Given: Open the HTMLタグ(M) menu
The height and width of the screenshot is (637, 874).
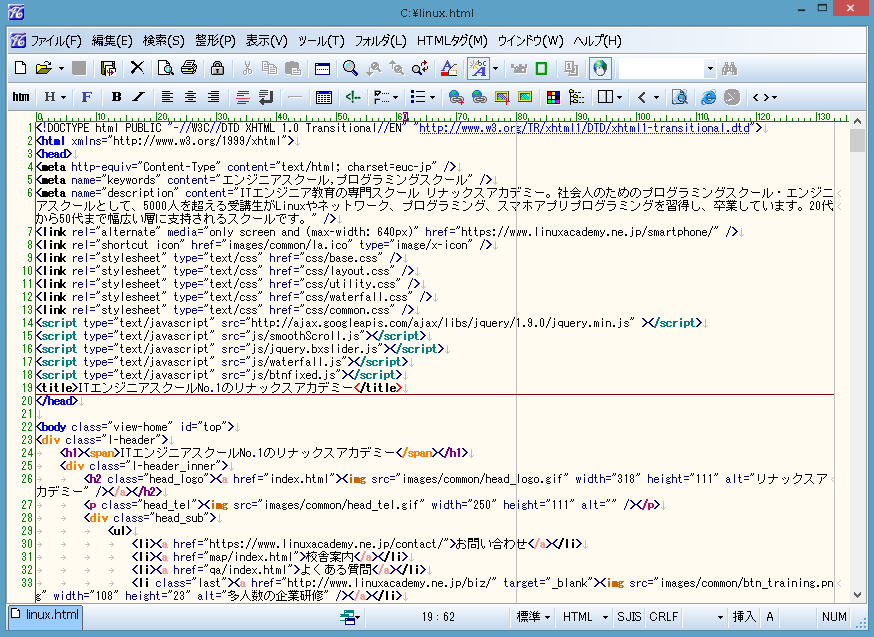Looking at the screenshot, I should (x=451, y=41).
